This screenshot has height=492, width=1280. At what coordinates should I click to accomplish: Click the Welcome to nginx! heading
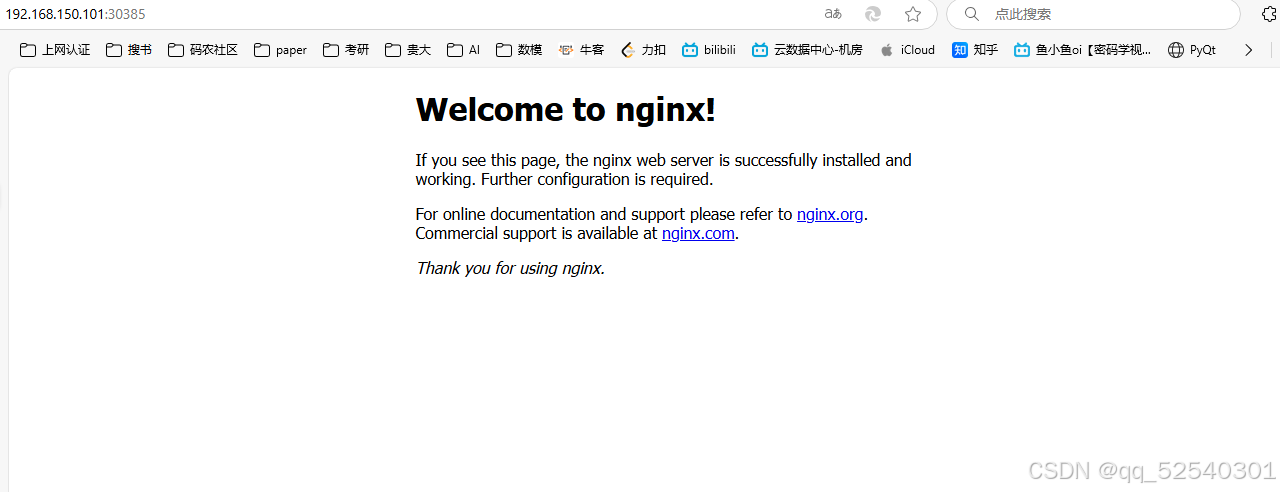[x=566, y=109]
